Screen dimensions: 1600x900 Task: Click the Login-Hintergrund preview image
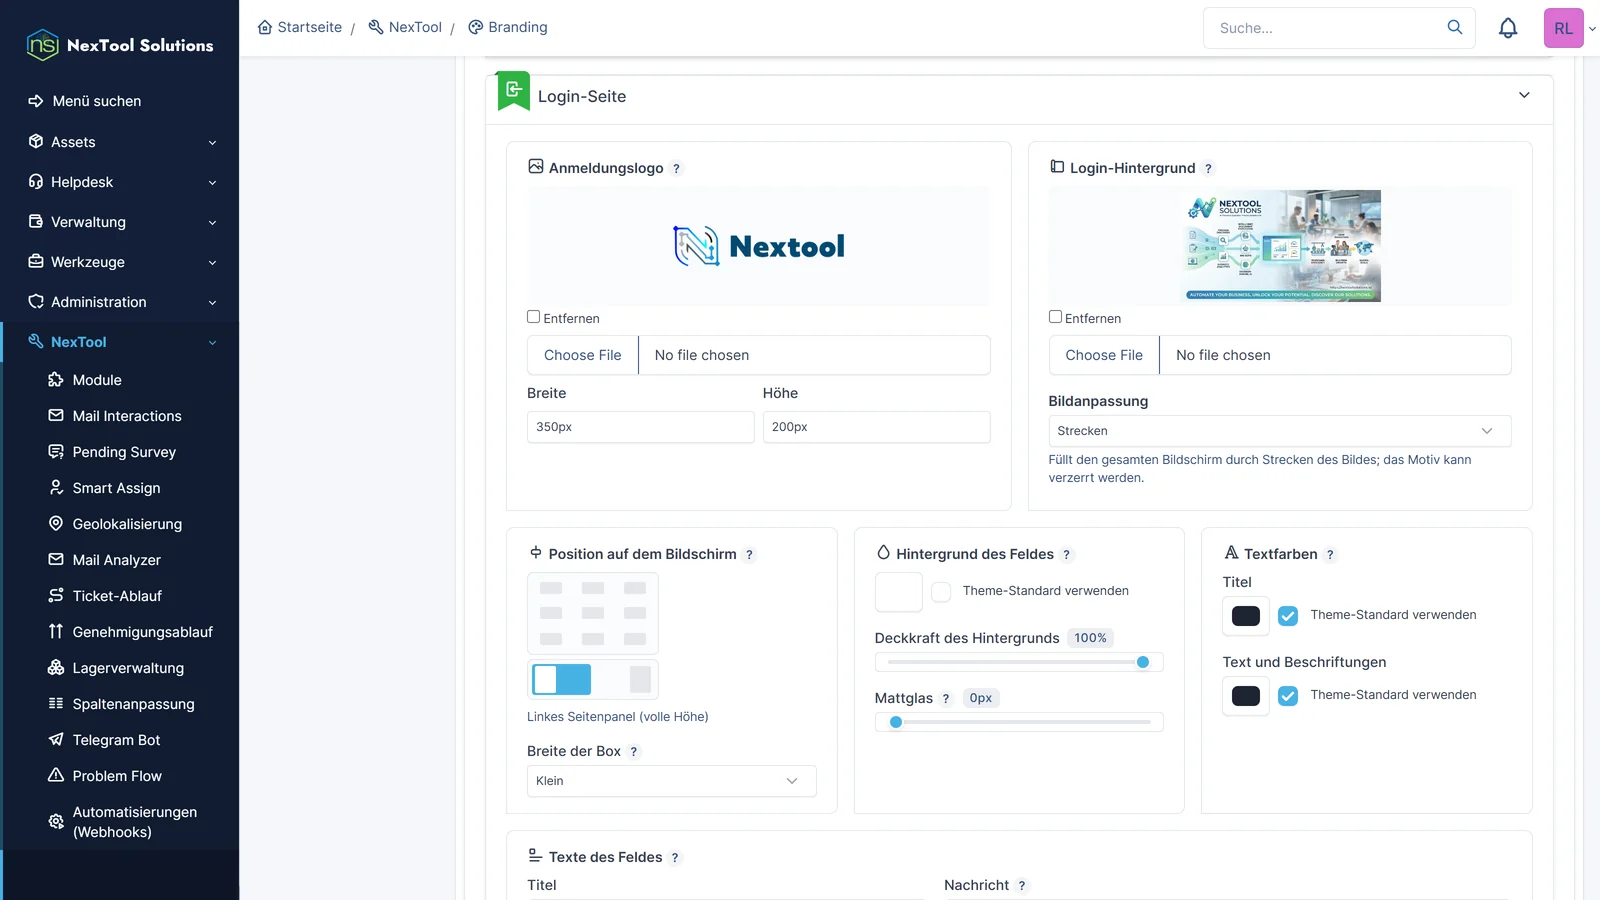click(x=1281, y=246)
